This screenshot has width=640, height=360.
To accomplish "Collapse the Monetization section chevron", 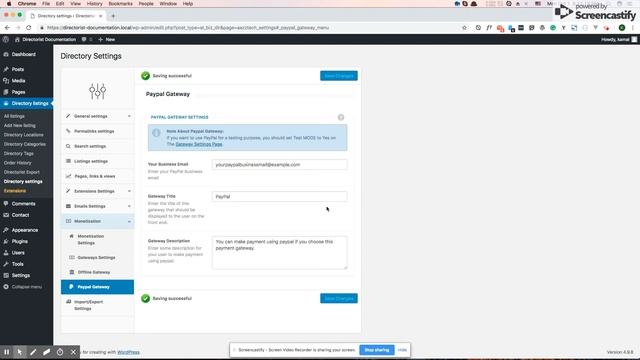I will click(x=129, y=222).
